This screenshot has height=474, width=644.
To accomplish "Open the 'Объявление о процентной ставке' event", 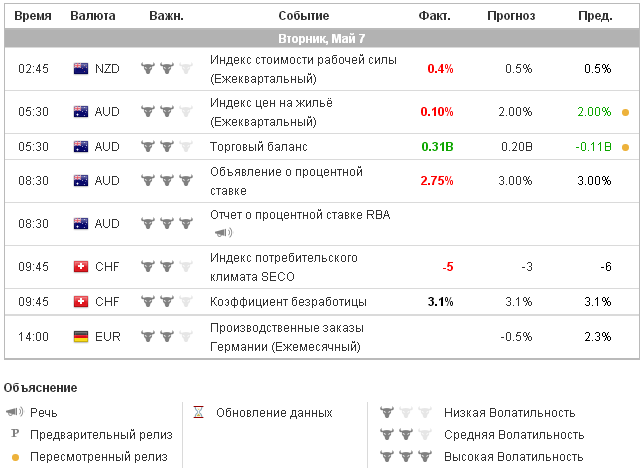I will point(285,181).
